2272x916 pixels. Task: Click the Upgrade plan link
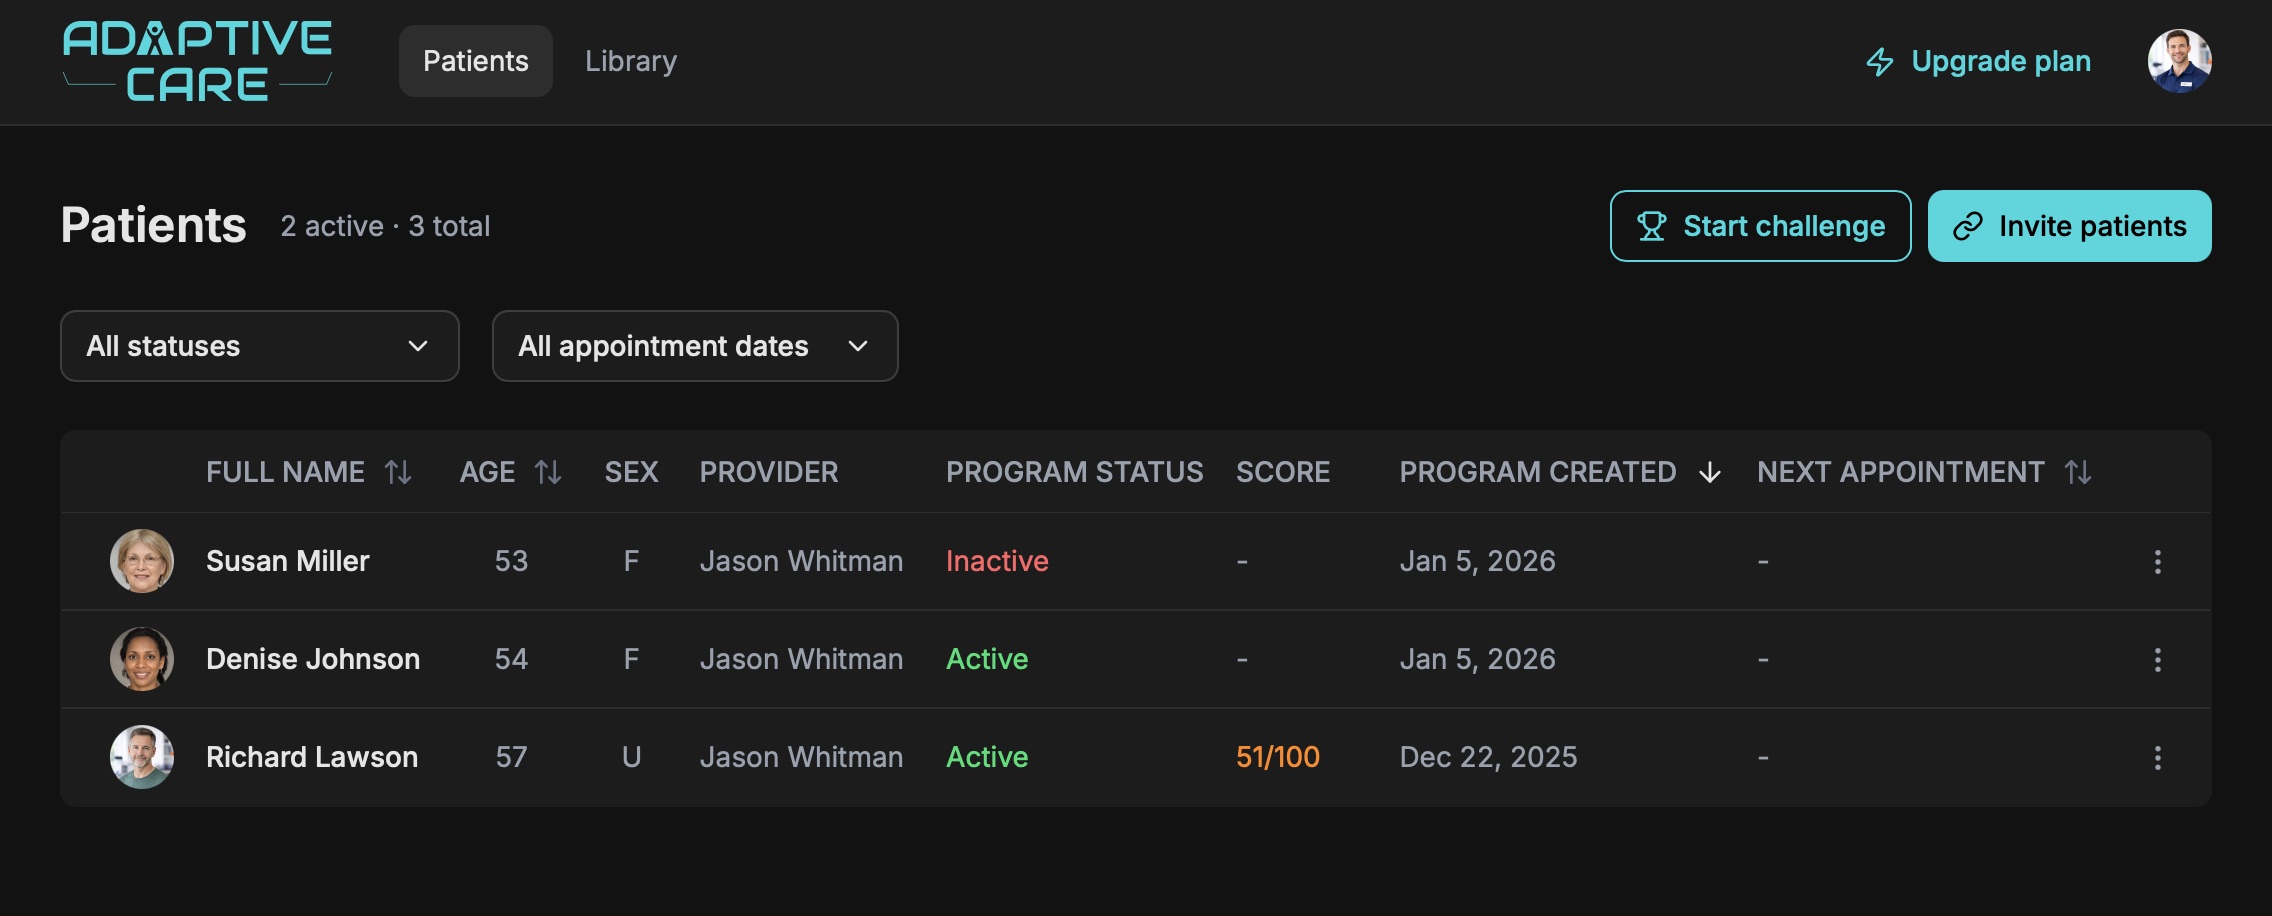point(2000,61)
